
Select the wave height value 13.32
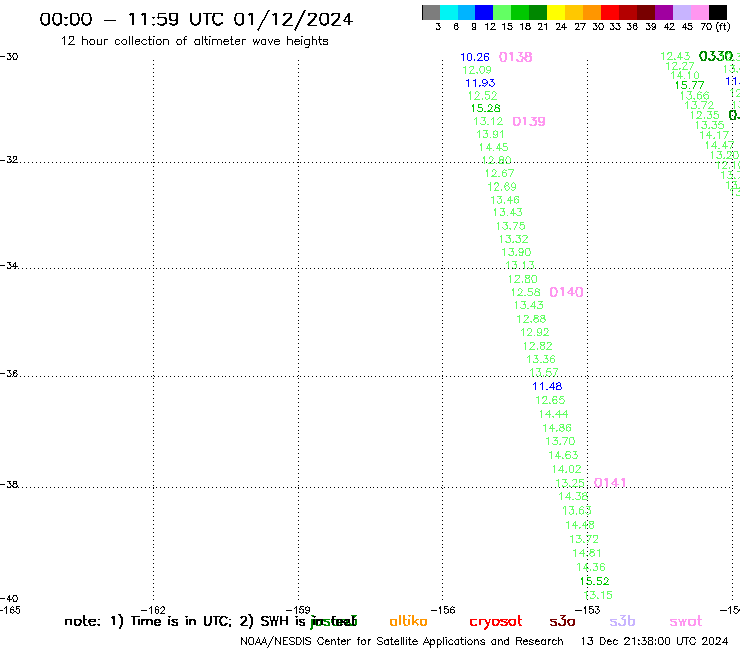513,239
